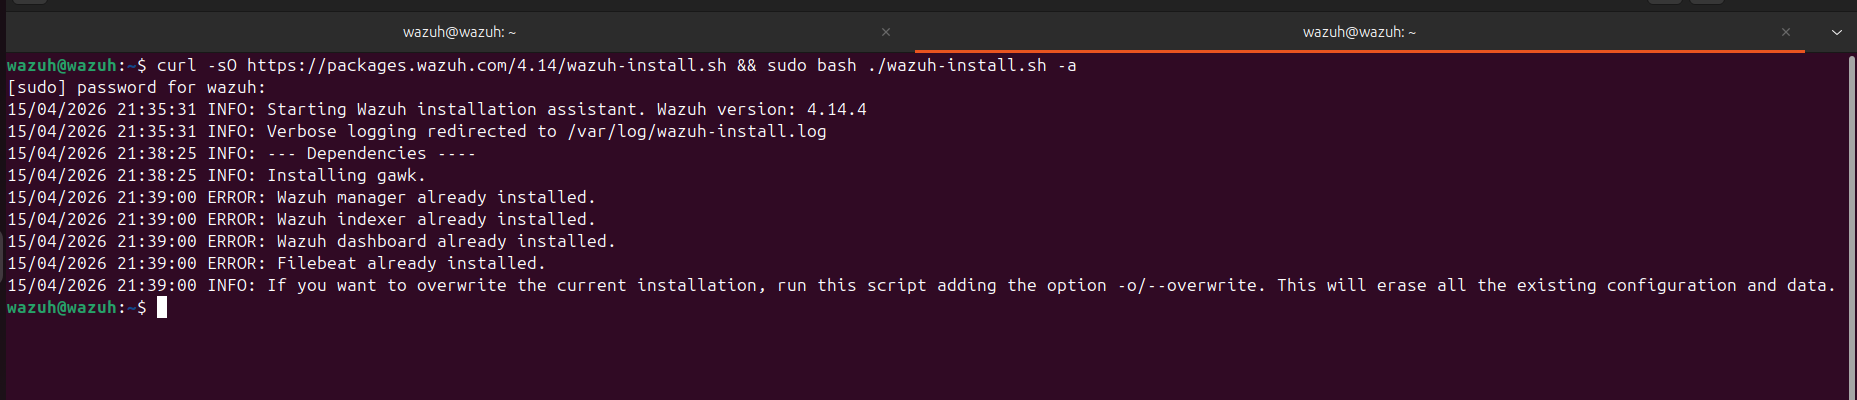1857x400 pixels.
Task: Click the /var/log/wazuh-install.log path
Action: [x=696, y=132]
